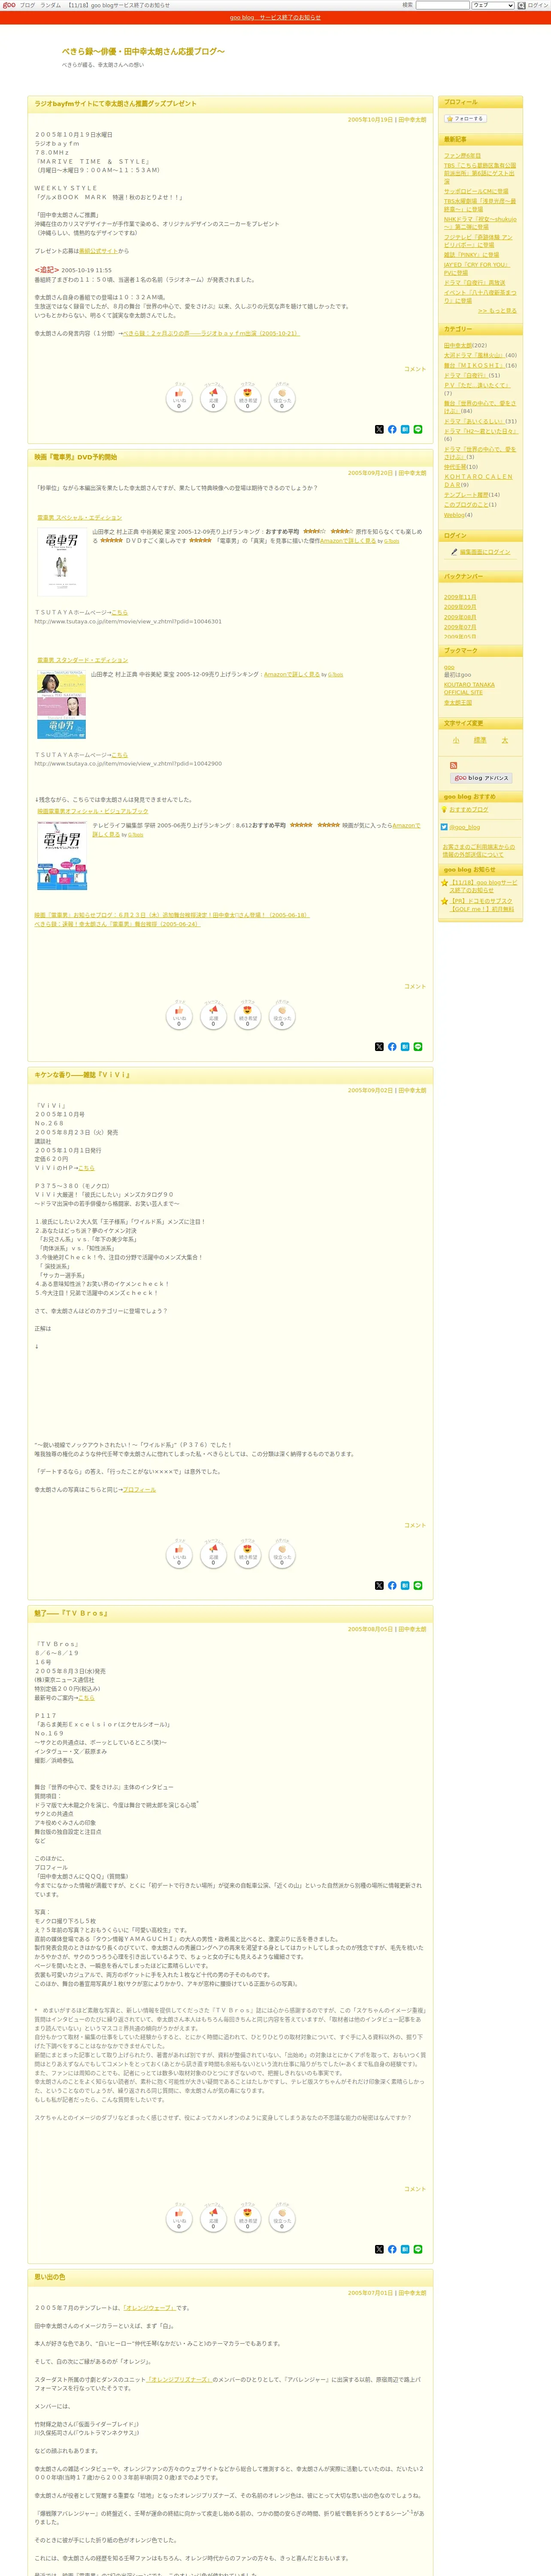Give 応援 reaction on ラジオbayfm post
This screenshot has height=2576, width=551.
click(213, 399)
